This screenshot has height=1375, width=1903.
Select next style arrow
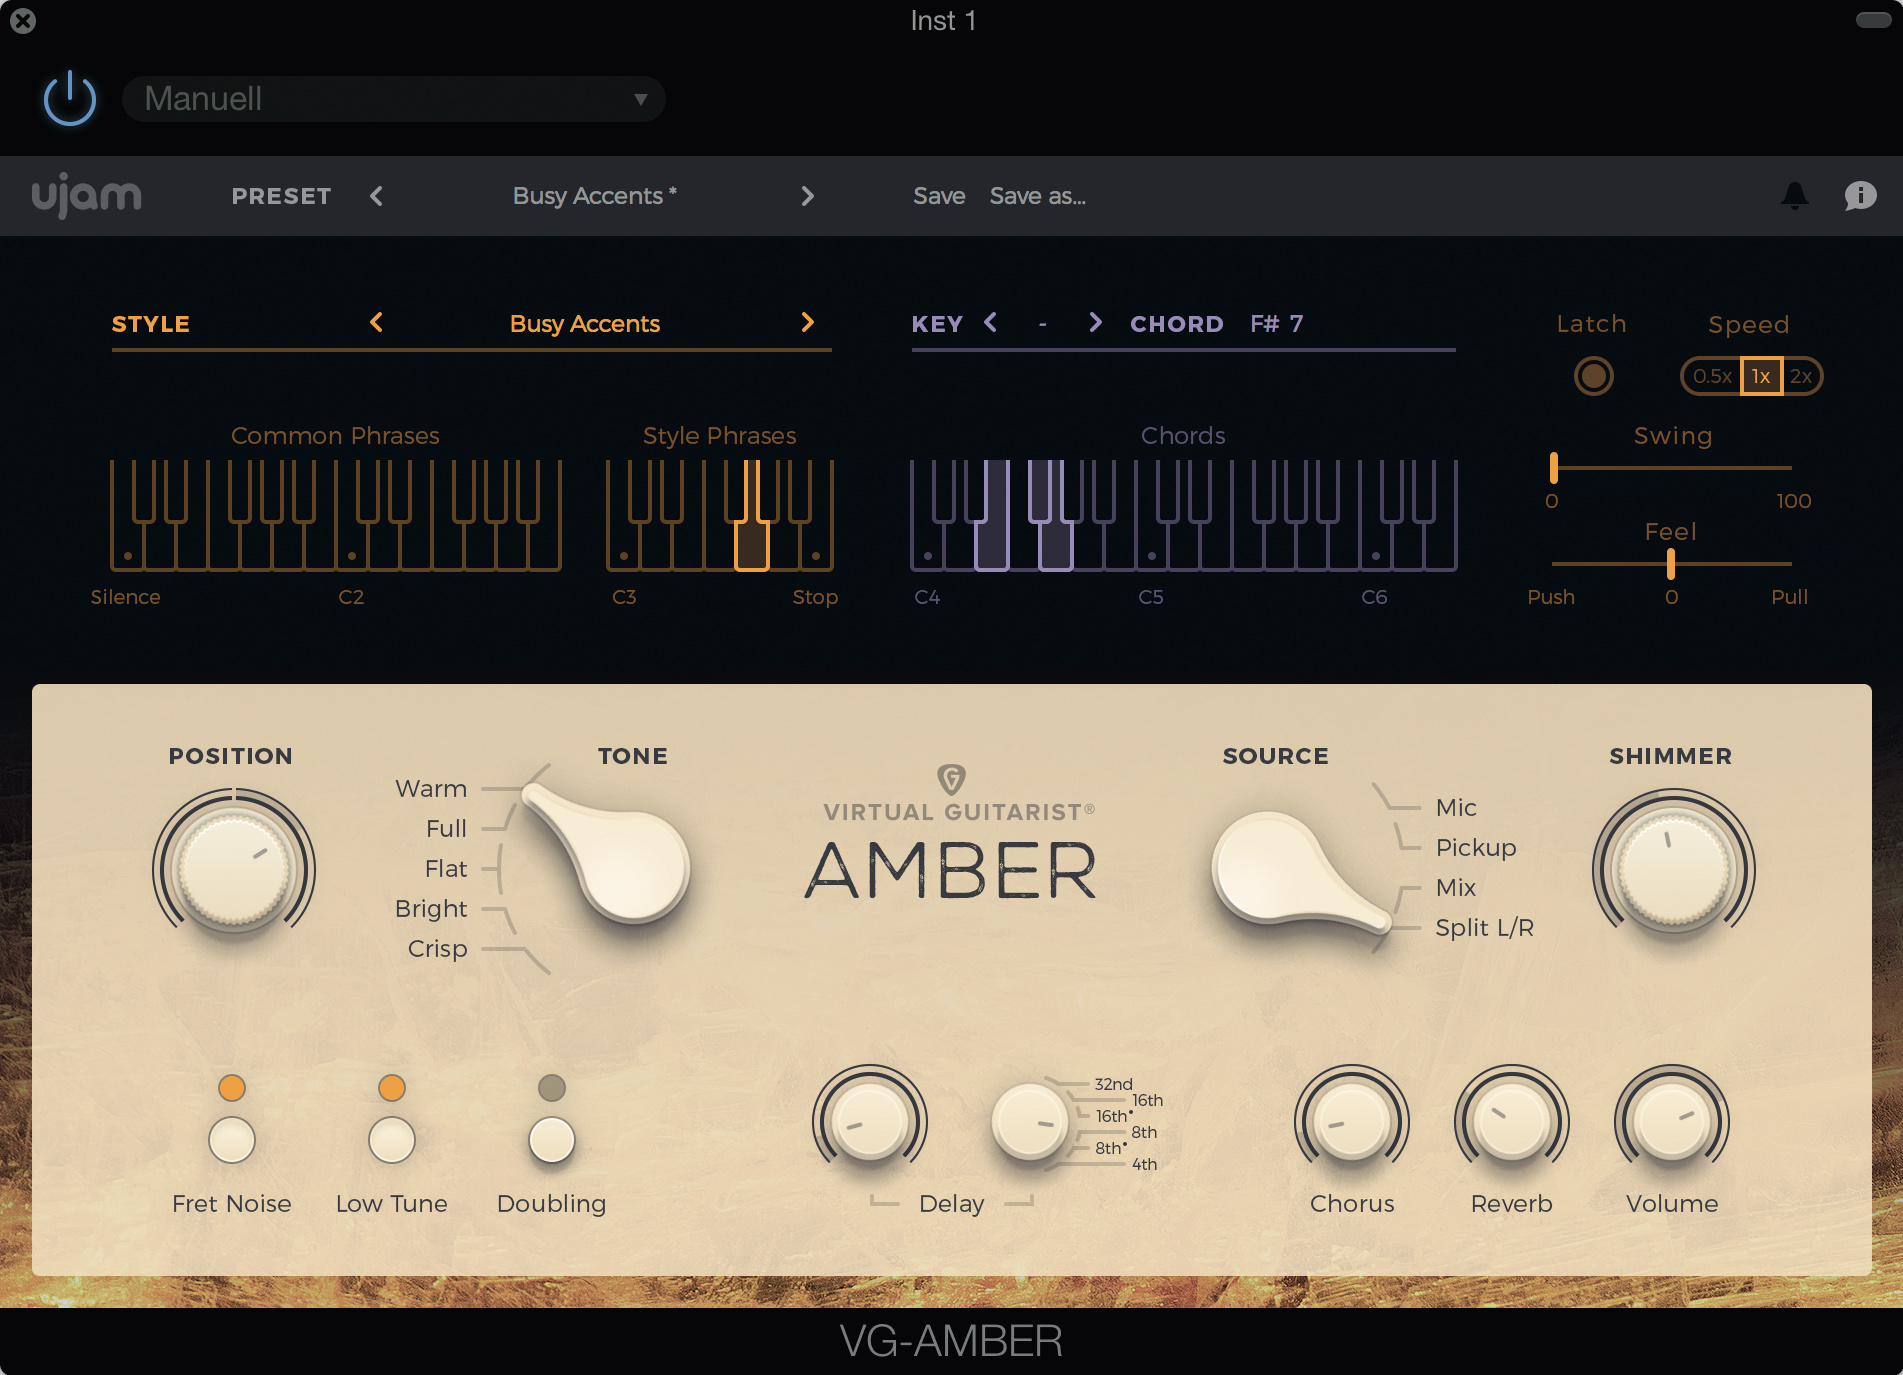pyautogui.click(x=807, y=322)
